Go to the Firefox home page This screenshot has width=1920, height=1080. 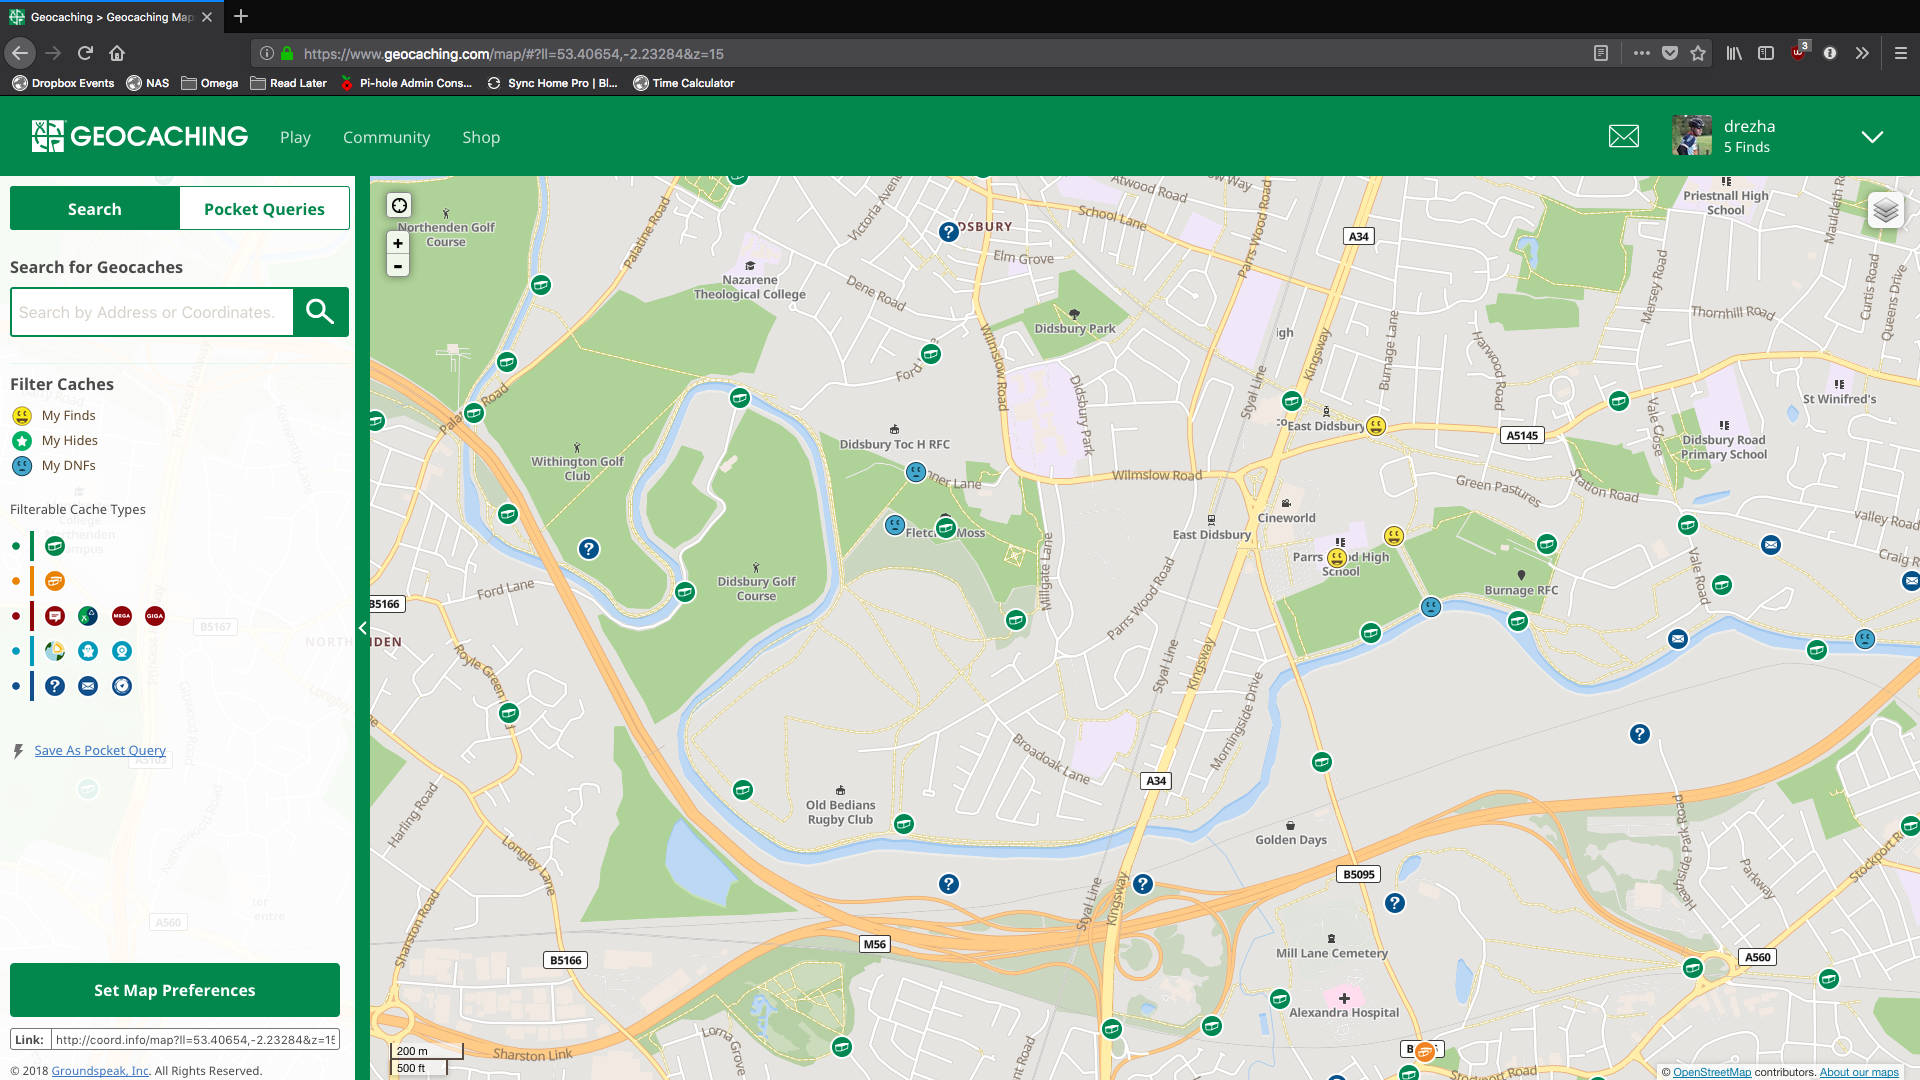click(117, 53)
